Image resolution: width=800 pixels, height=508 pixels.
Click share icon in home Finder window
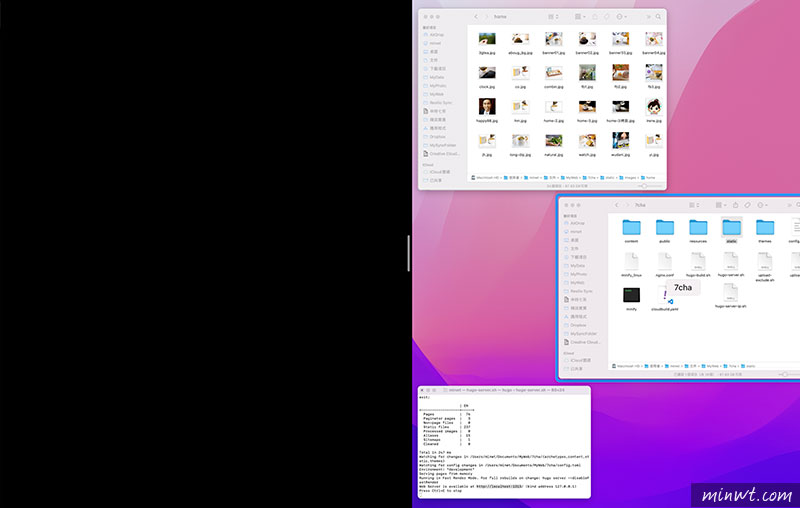[x=595, y=17]
